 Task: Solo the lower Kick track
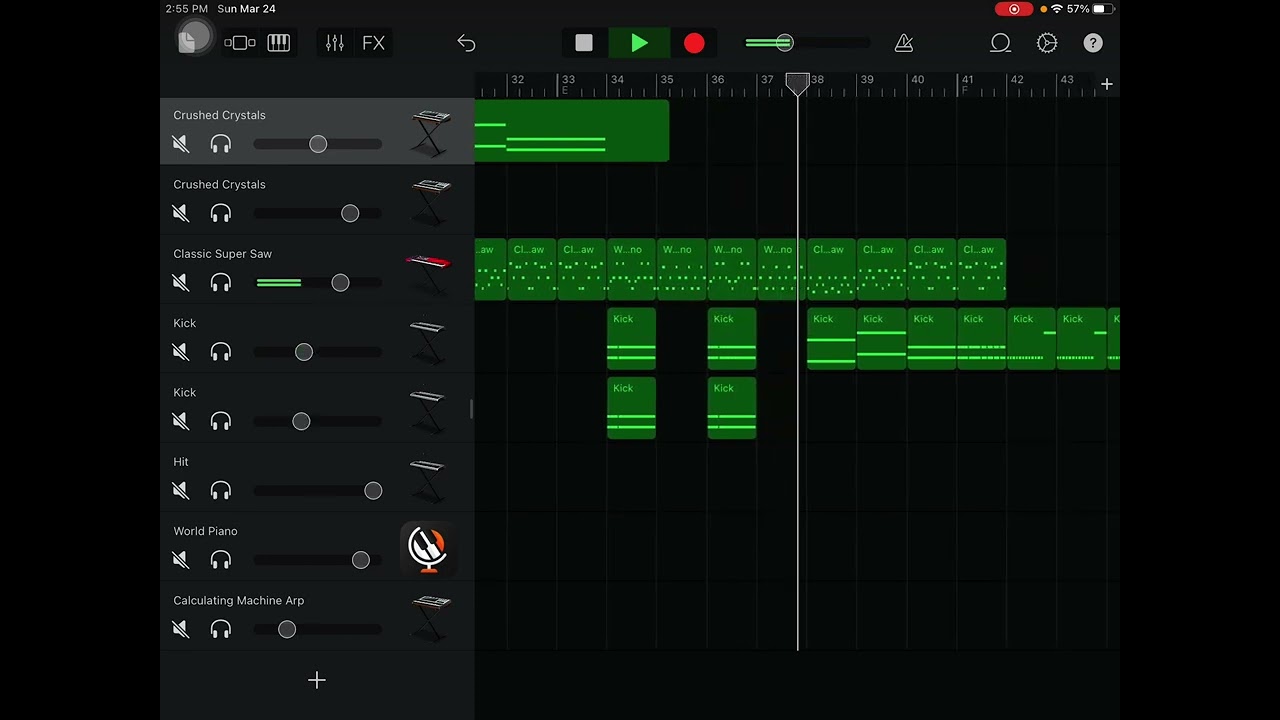[221, 421]
